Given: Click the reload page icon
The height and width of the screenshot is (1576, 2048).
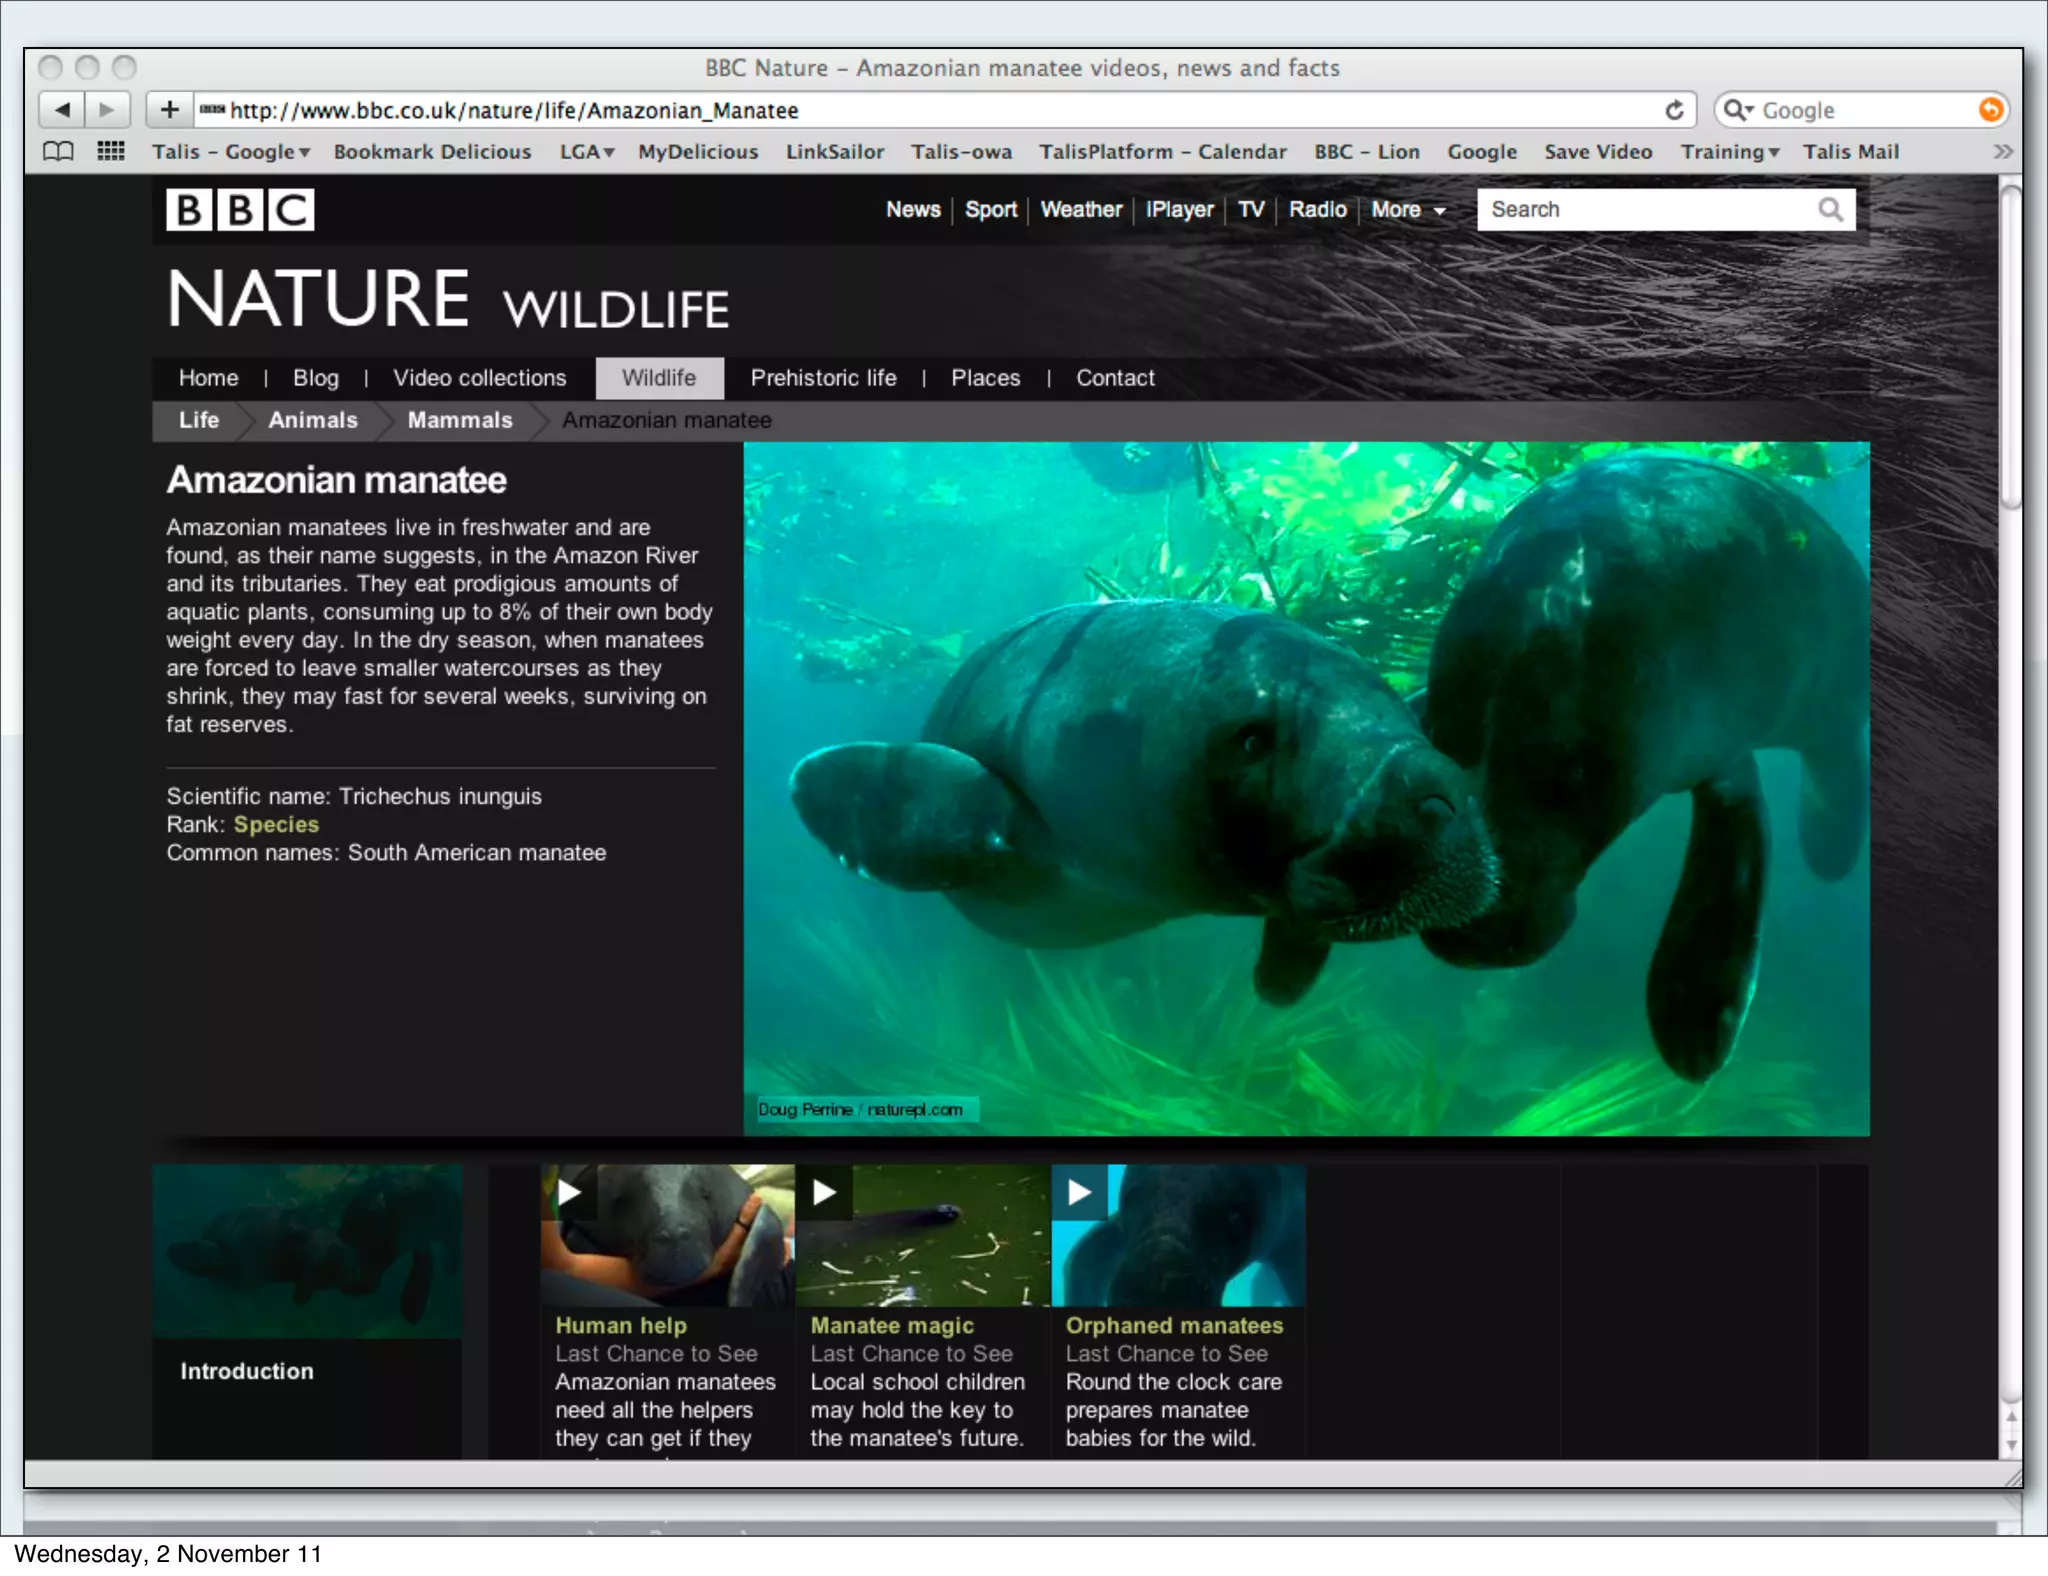Looking at the screenshot, I should pyautogui.click(x=1674, y=110).
